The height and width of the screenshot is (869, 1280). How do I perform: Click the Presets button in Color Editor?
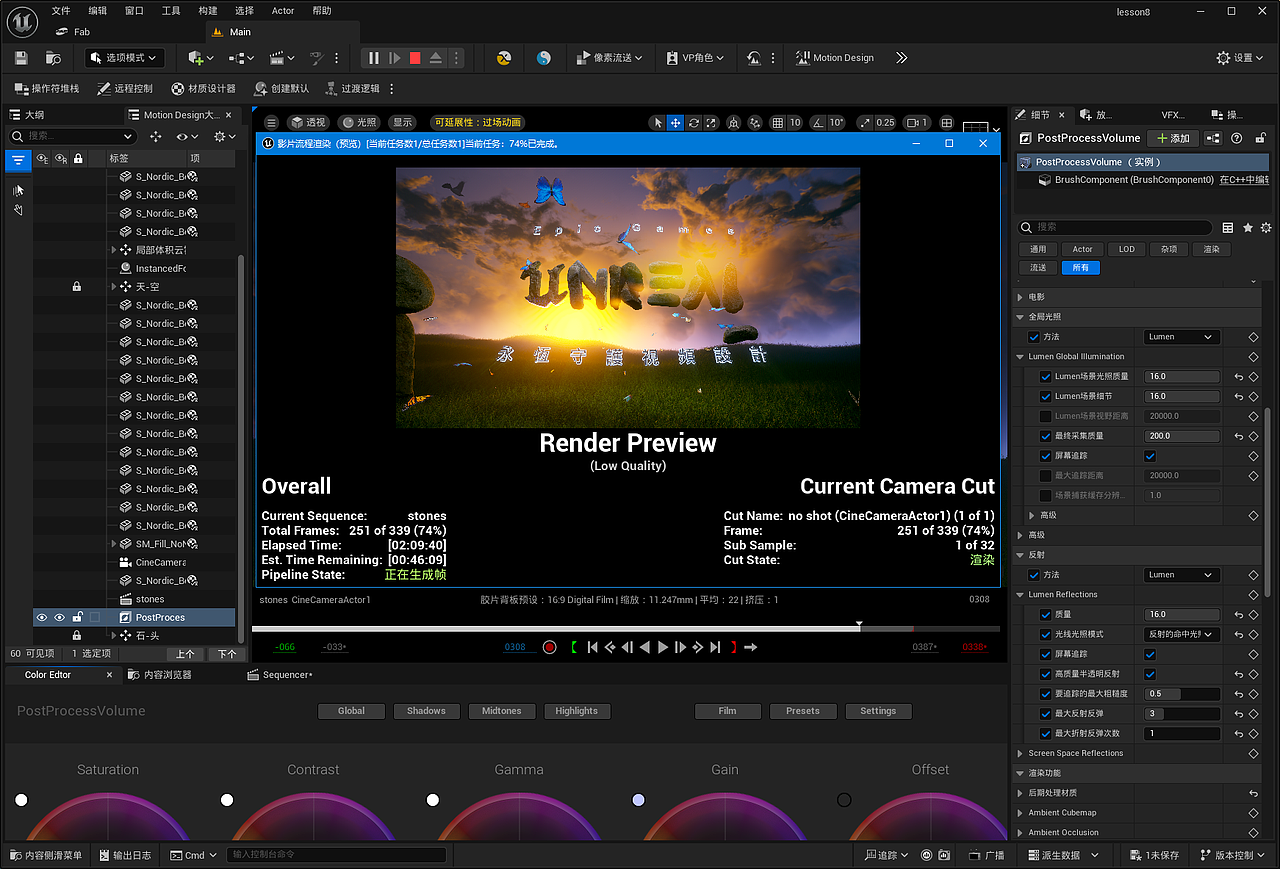coord(803,711)
